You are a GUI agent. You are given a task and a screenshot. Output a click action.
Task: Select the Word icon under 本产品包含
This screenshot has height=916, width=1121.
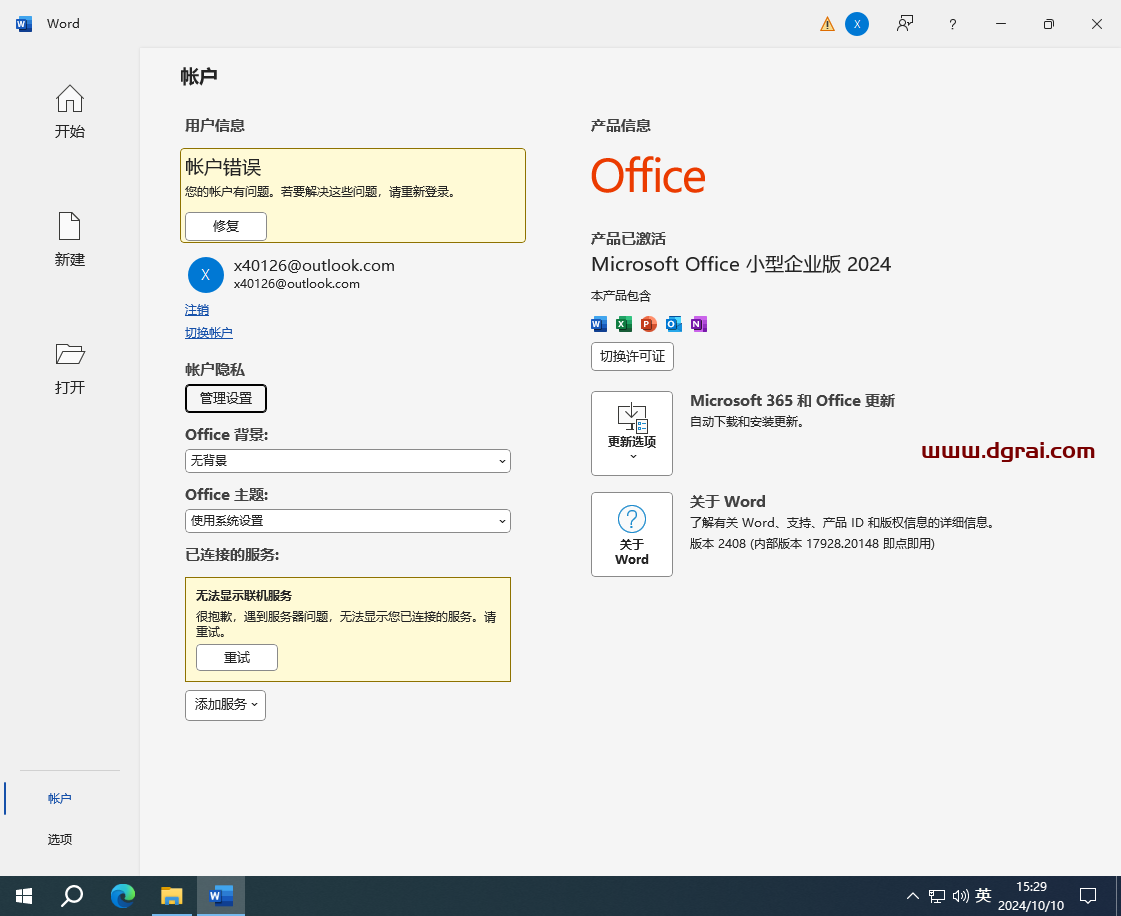click(598, 324)
